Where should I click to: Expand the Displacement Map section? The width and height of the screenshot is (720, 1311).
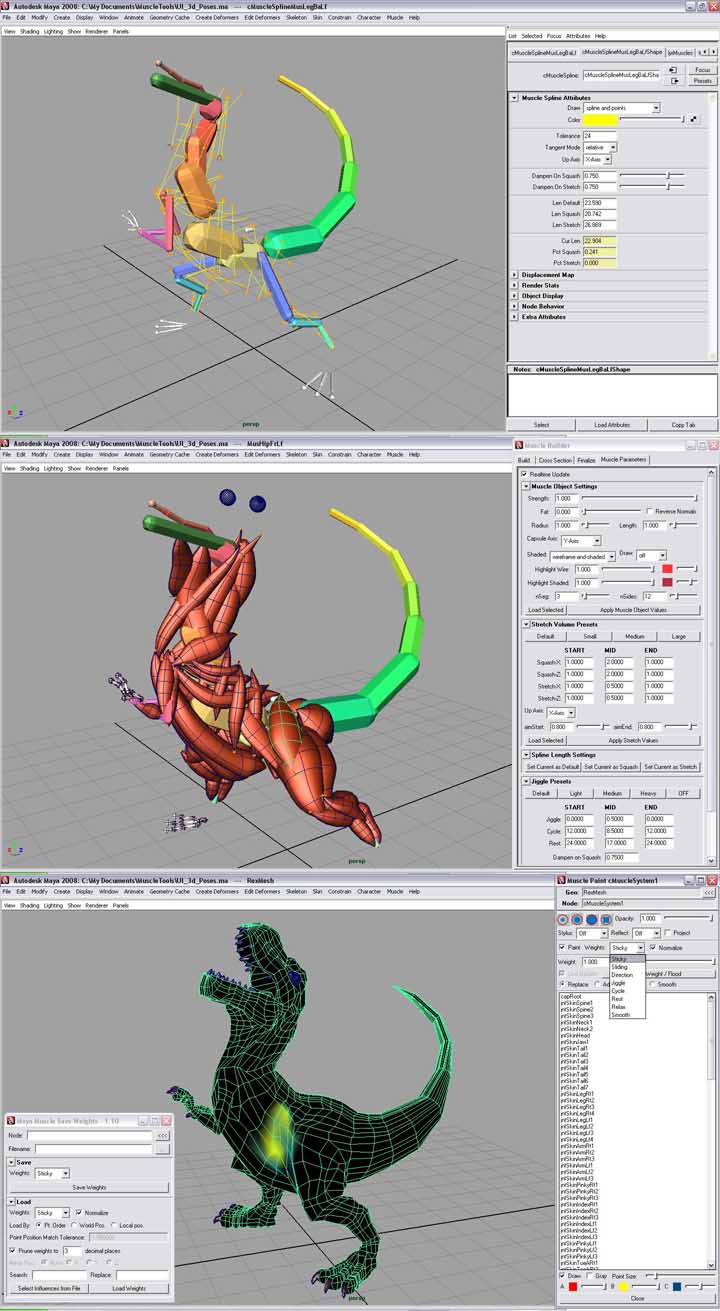coord(514,274)
